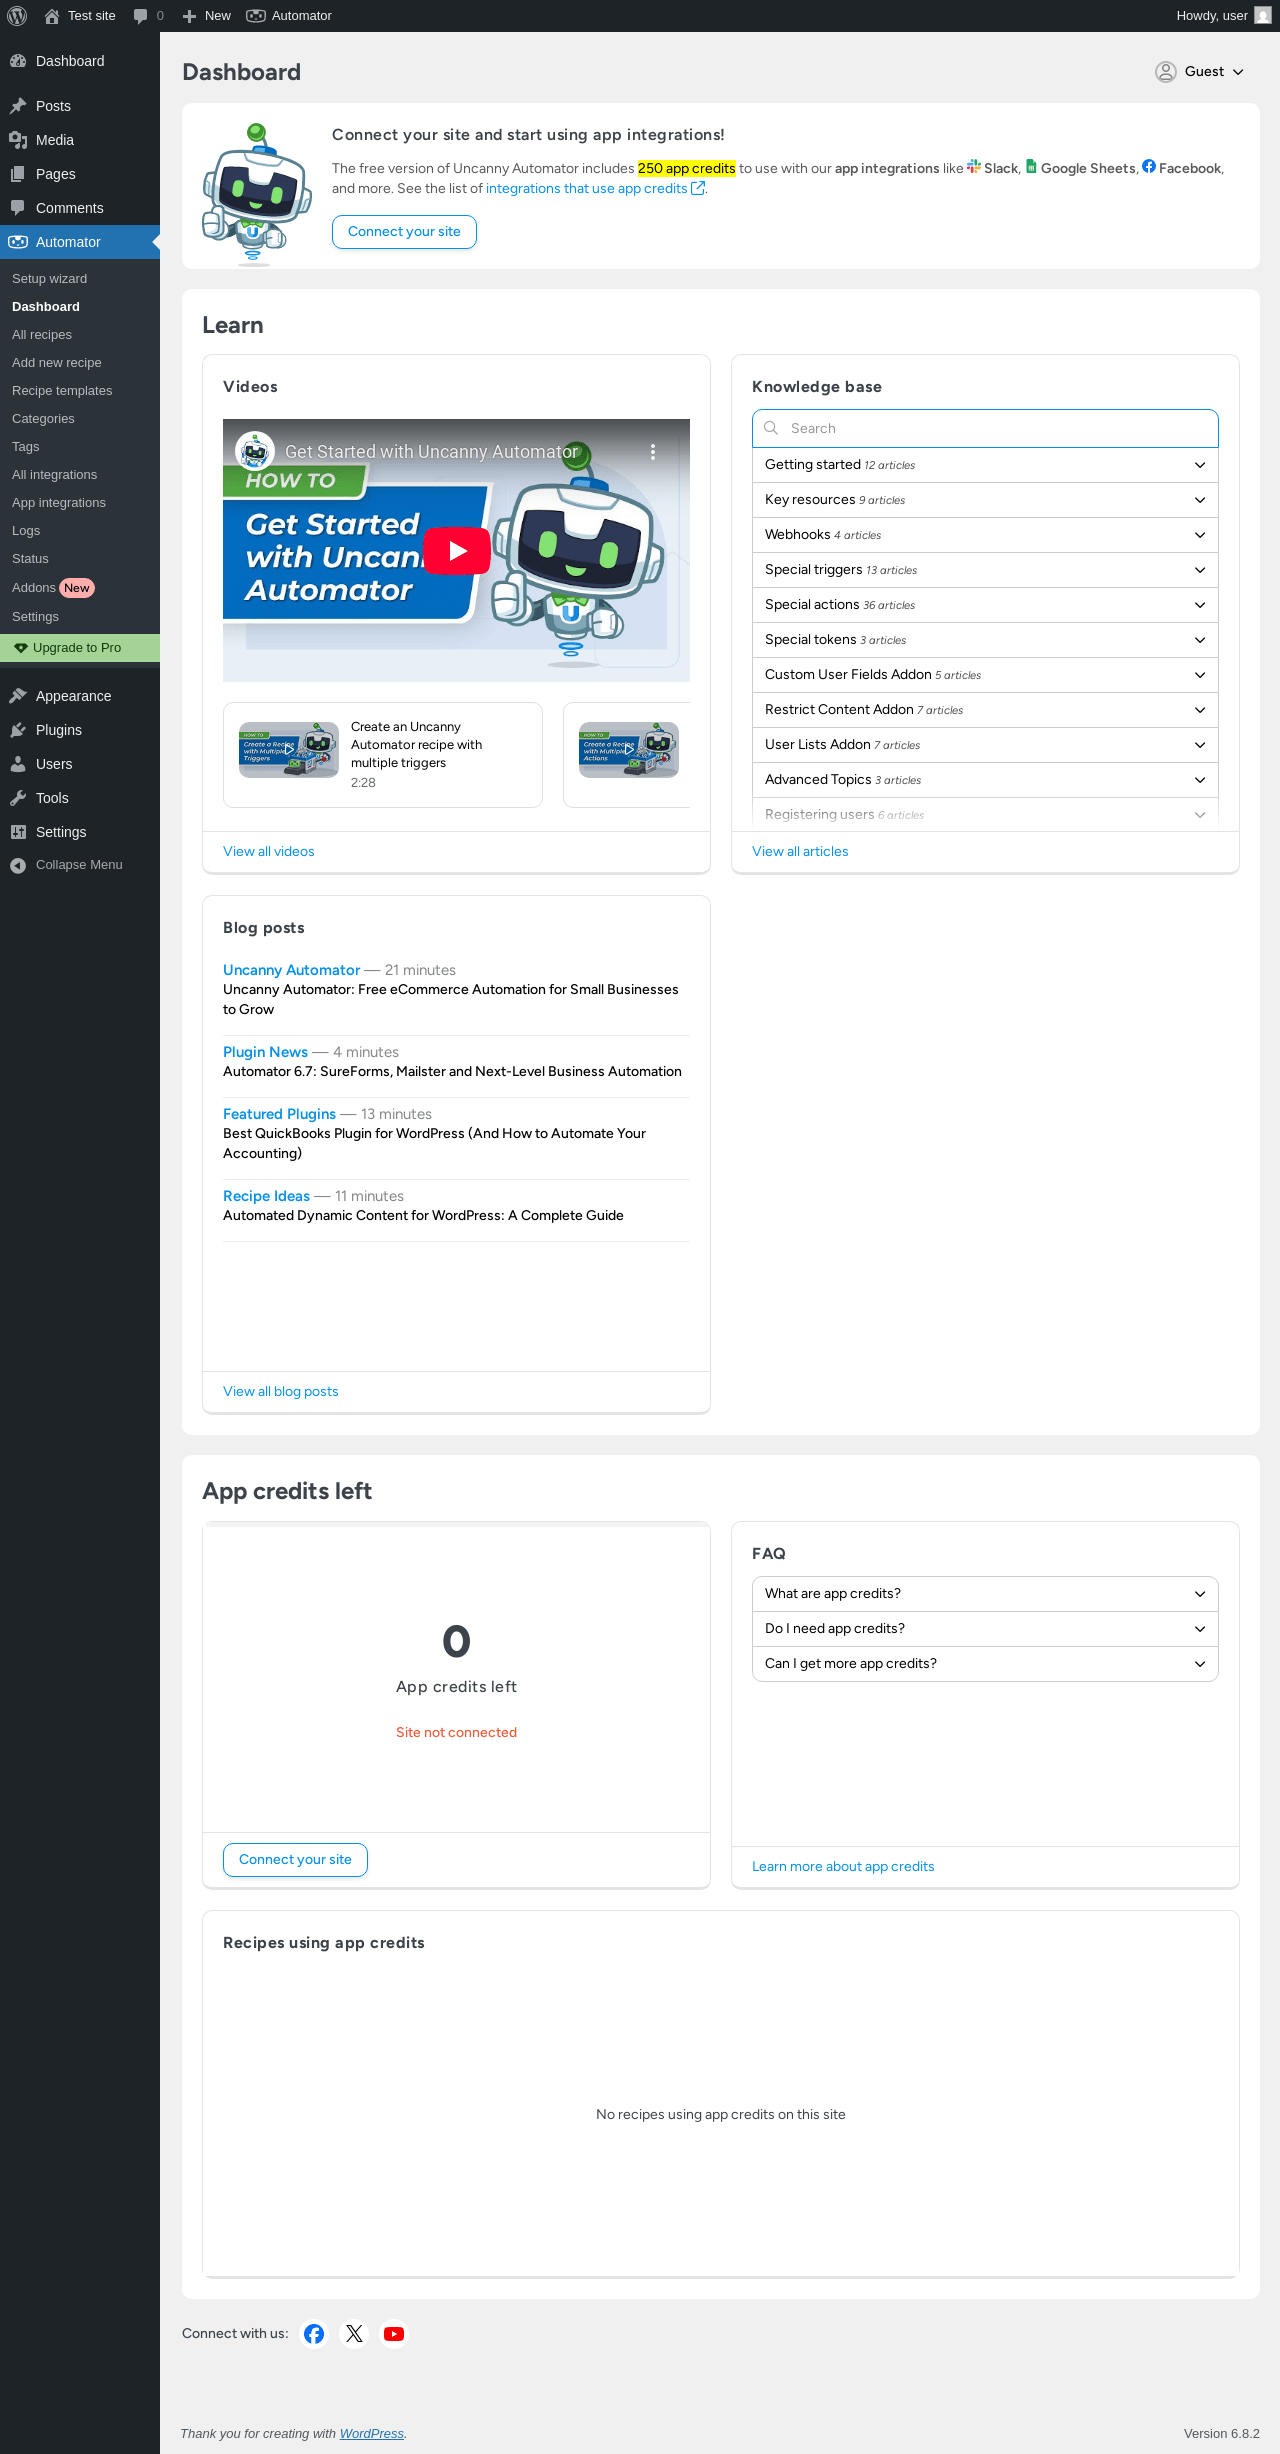Focus the Knowledge base search field
This screenshot has width=1280, height=2454.
click(x=985, y=428)
